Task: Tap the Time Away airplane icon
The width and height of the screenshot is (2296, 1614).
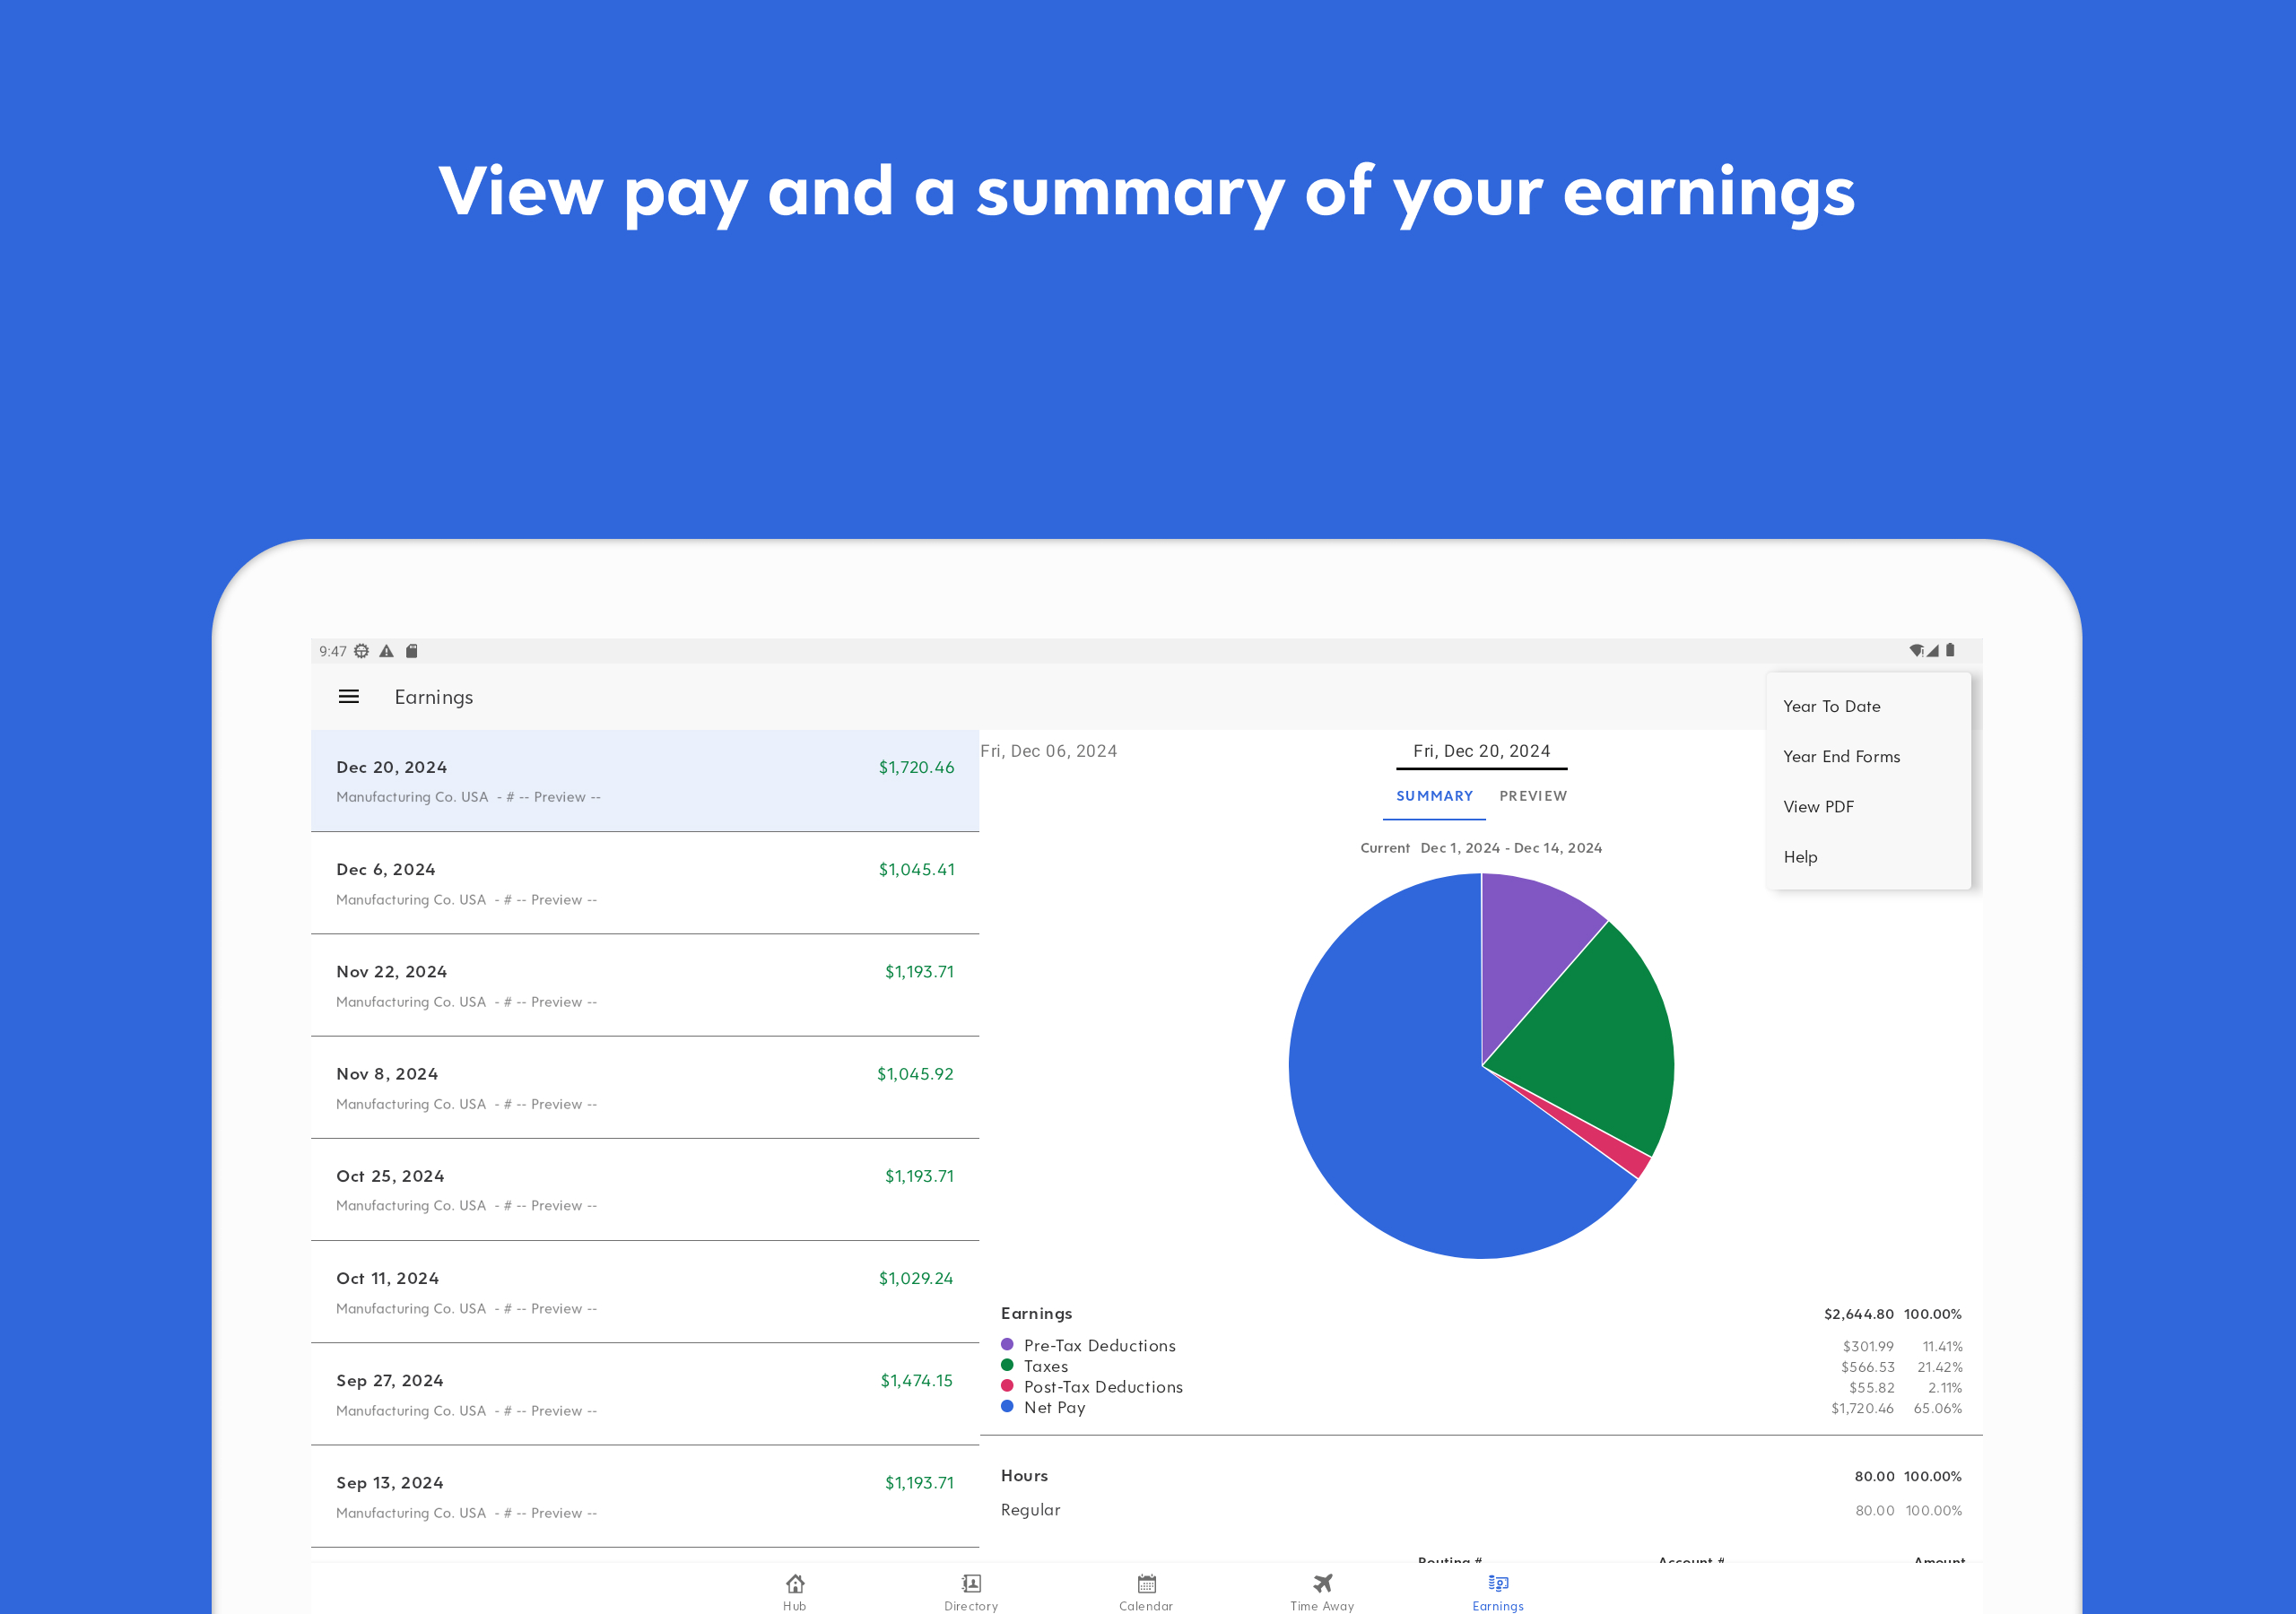Action: [x=1322, y=1584]
